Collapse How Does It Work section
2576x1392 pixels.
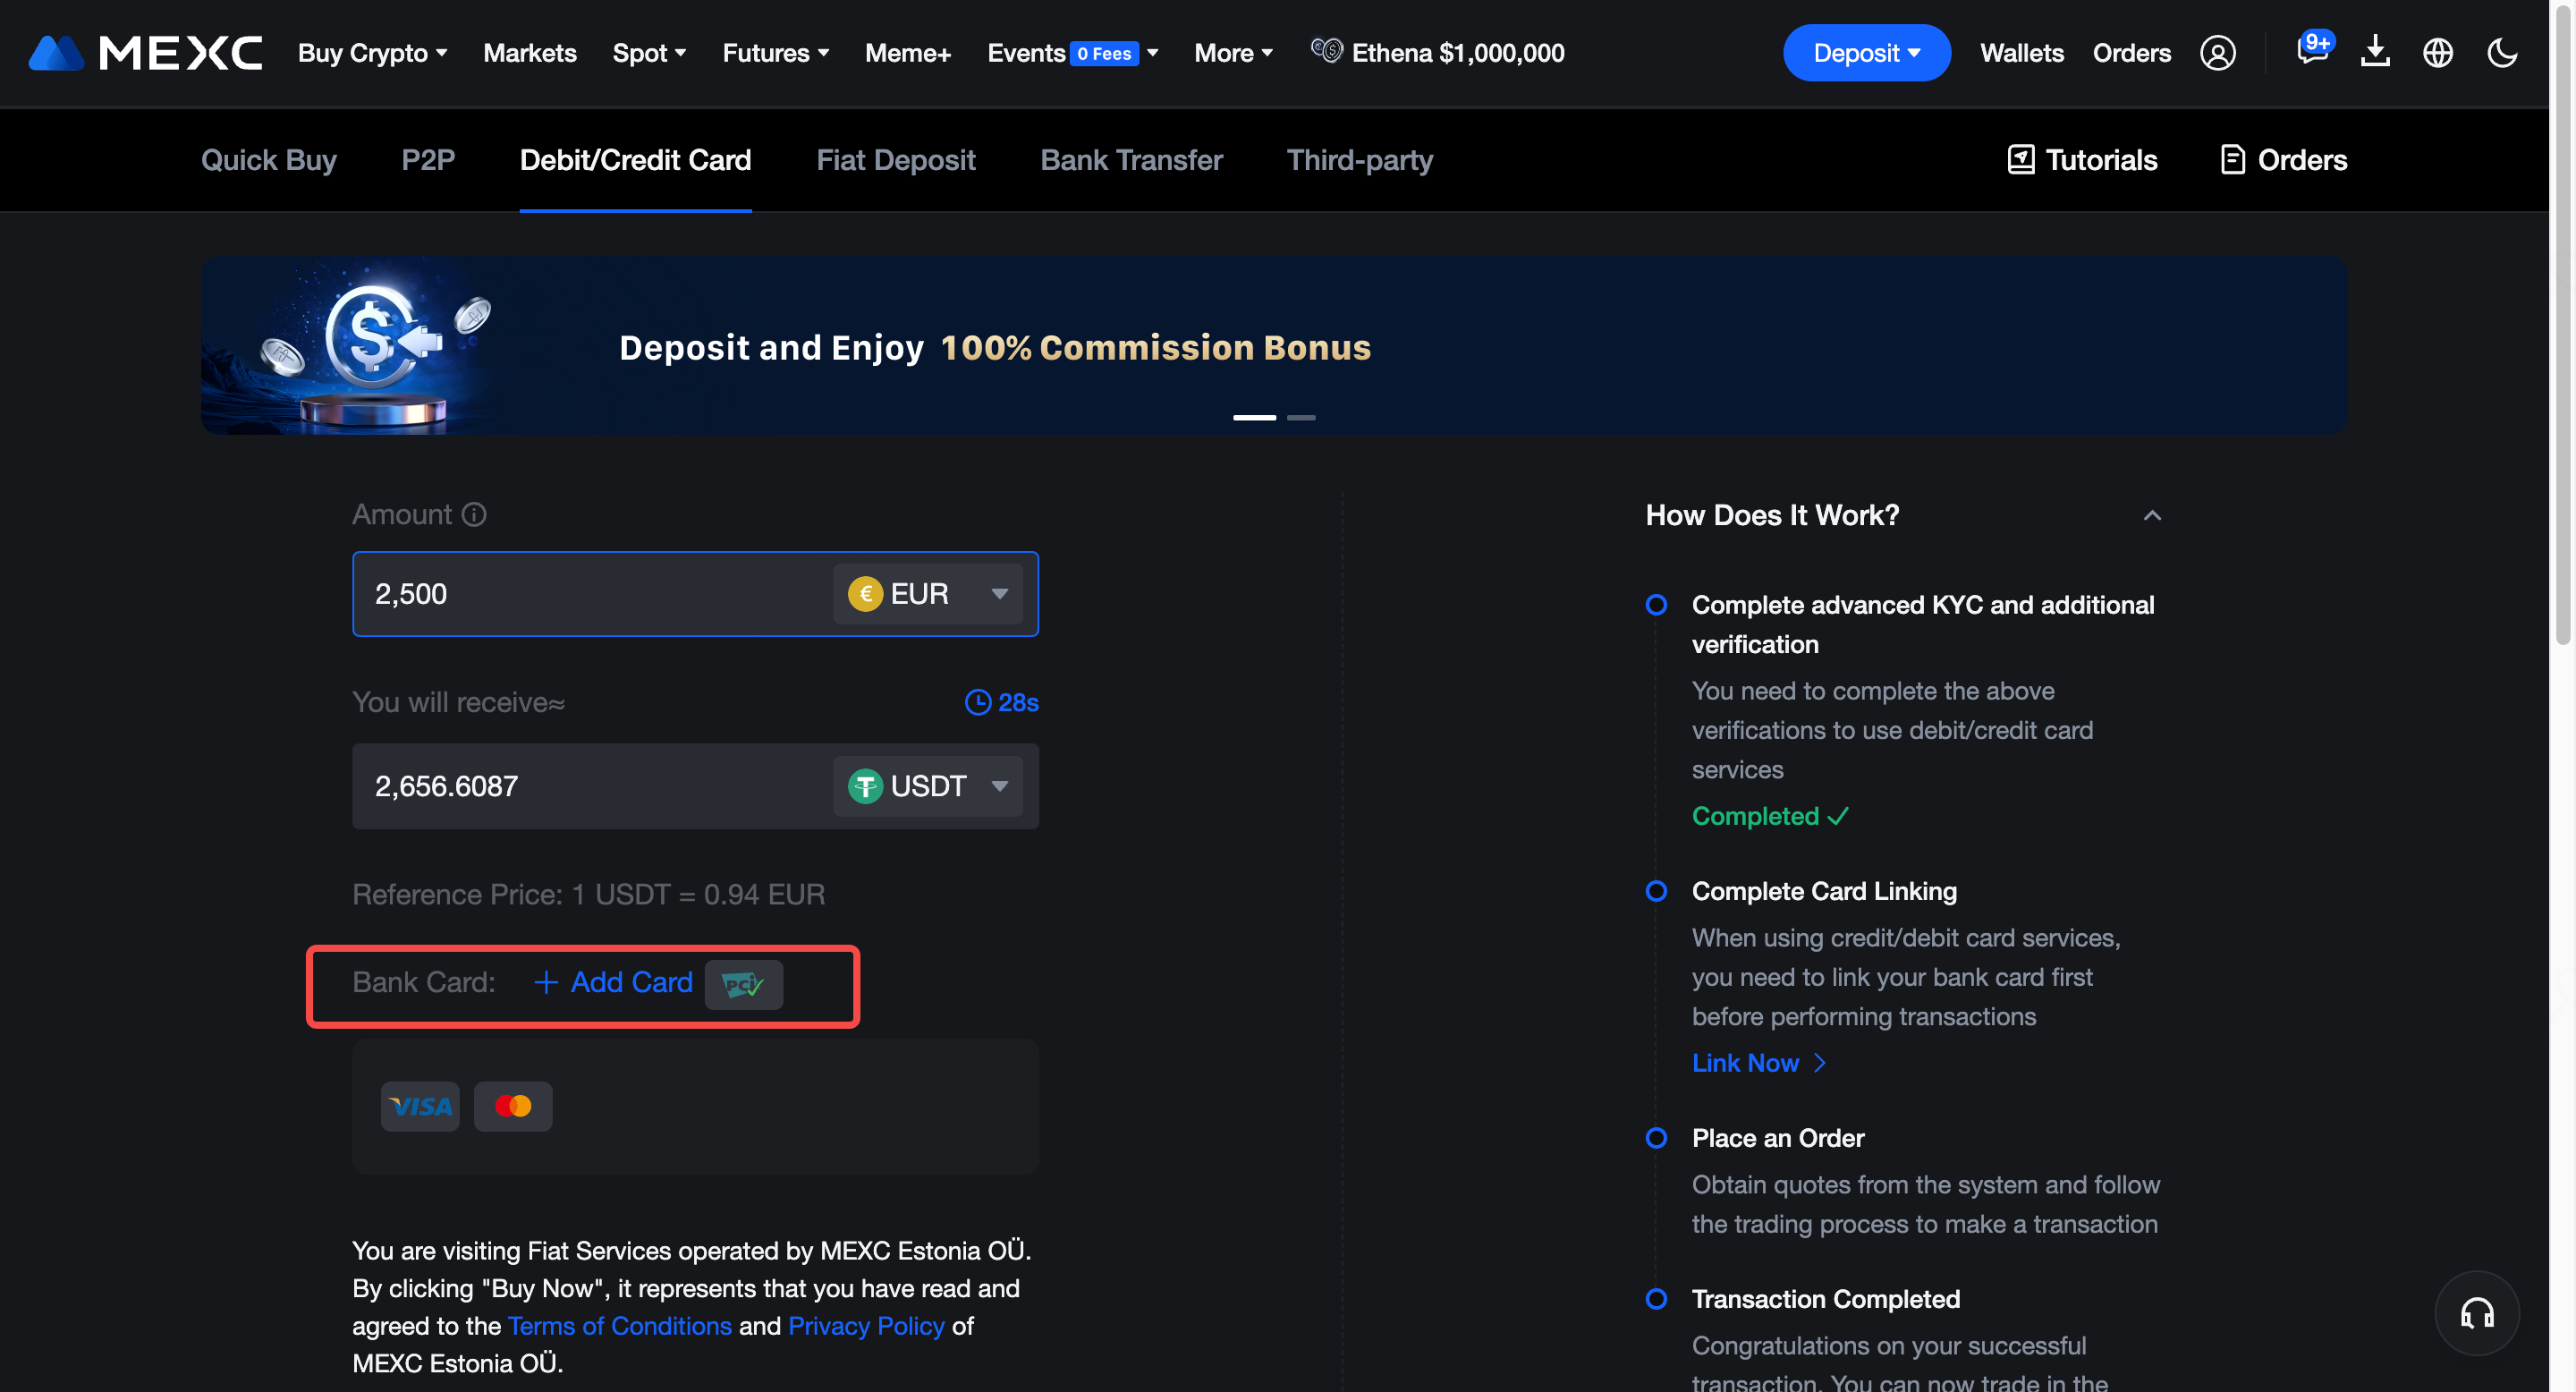(x=2152, y=516)
